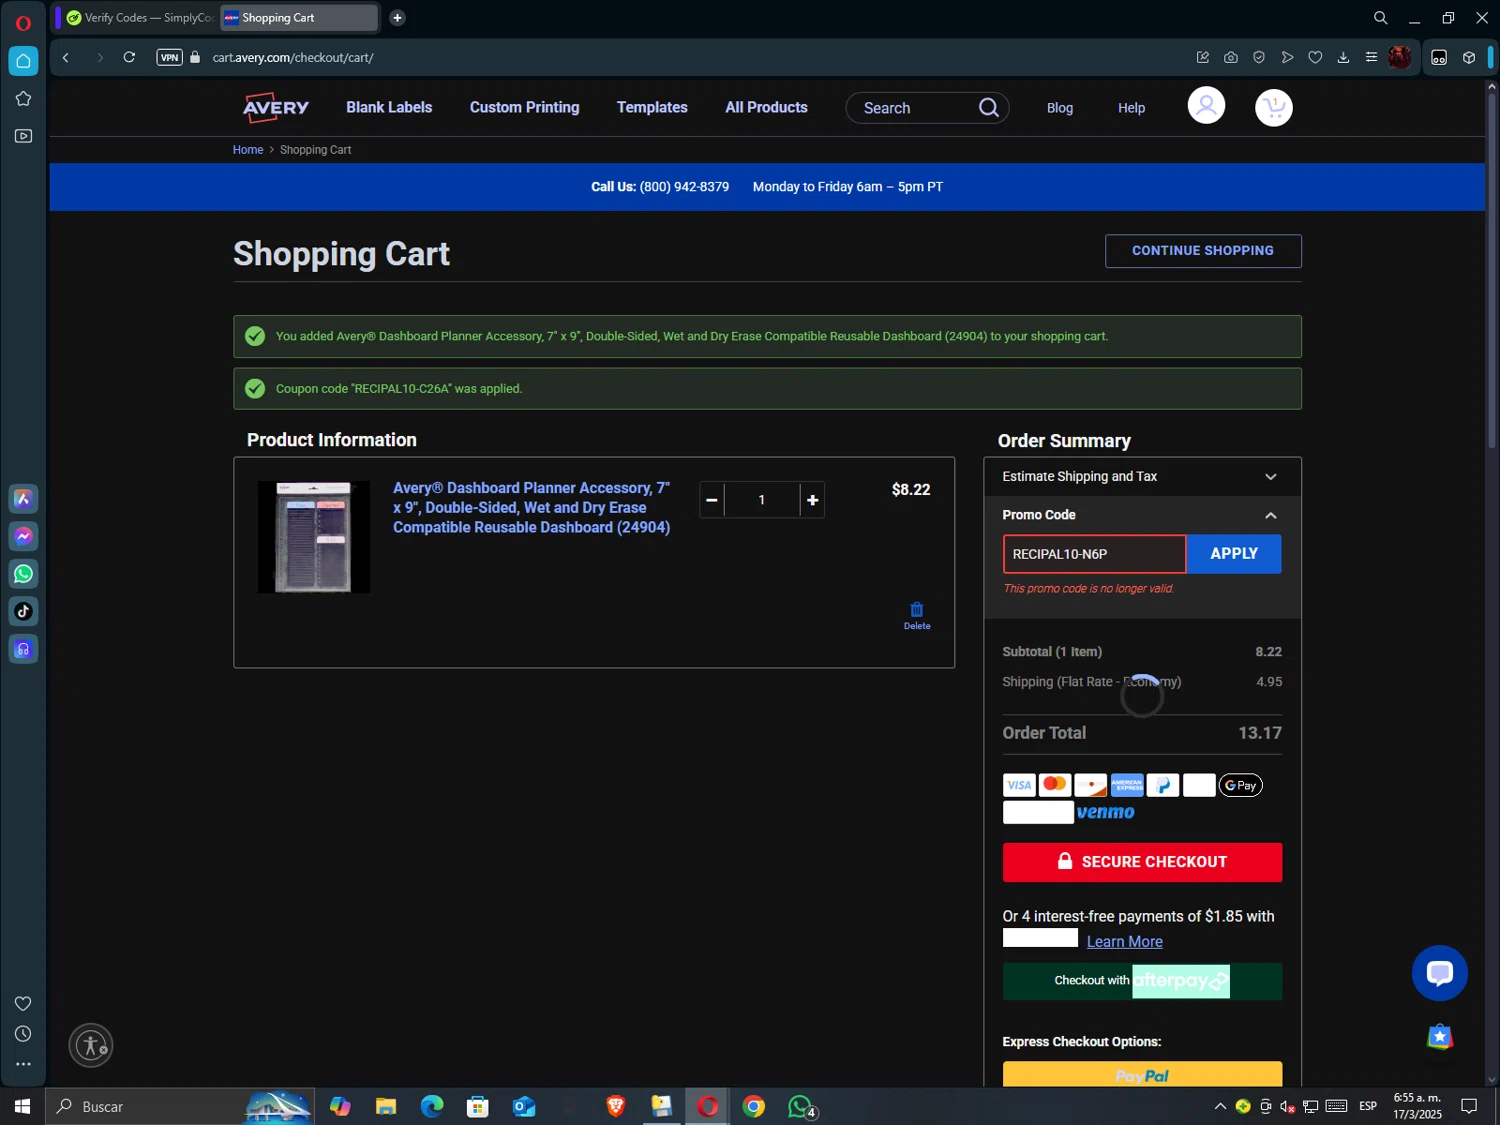Image resolution: width=1500 pixels, height=1125 pixels.
Task: Reload the page
Action: (x=129, y=57)
